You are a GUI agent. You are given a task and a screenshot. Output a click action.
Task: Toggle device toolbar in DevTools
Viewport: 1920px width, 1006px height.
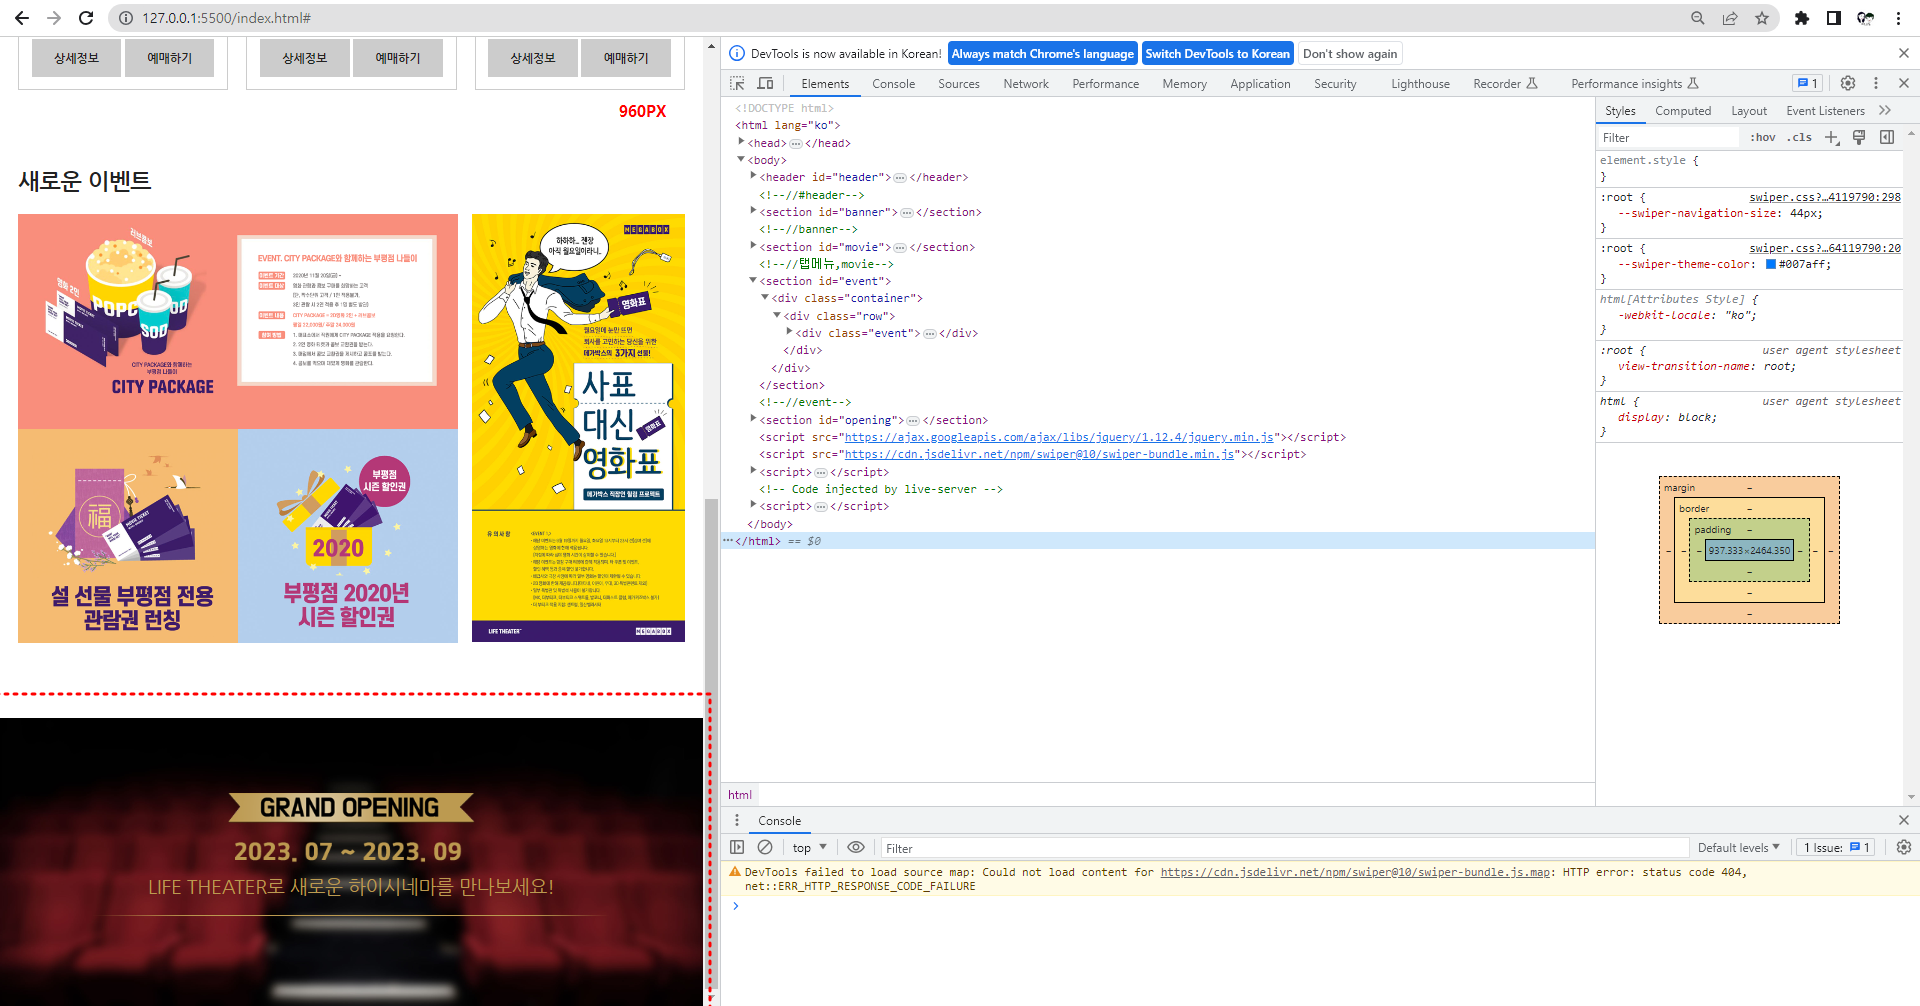point(765,84)
